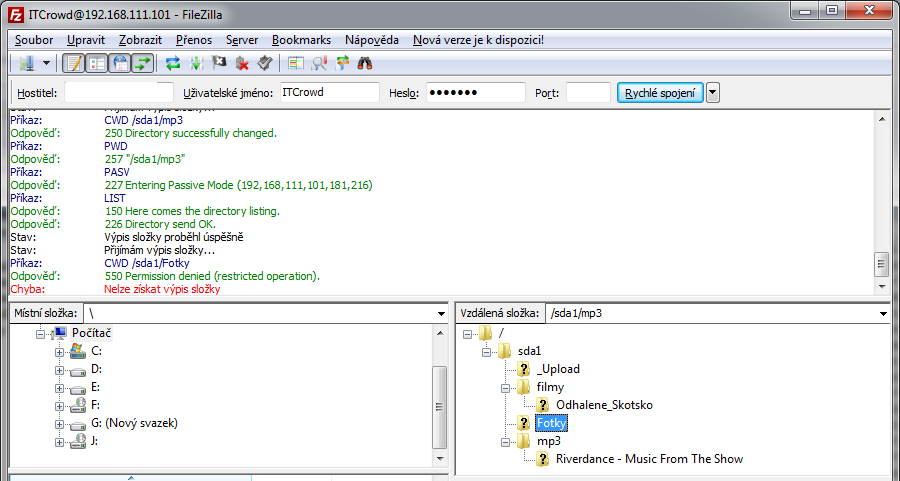900x481 pixels.
Task: Refresh the file and folder lists
Action: [x=173, y=63]
